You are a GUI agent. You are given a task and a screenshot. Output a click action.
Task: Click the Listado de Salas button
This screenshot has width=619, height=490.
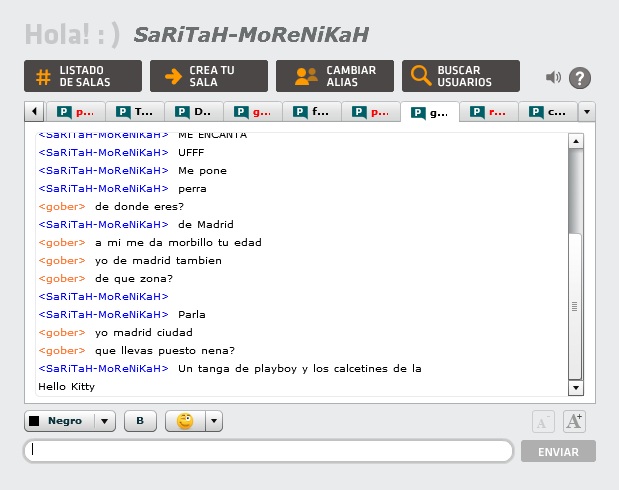click(83, 76)
